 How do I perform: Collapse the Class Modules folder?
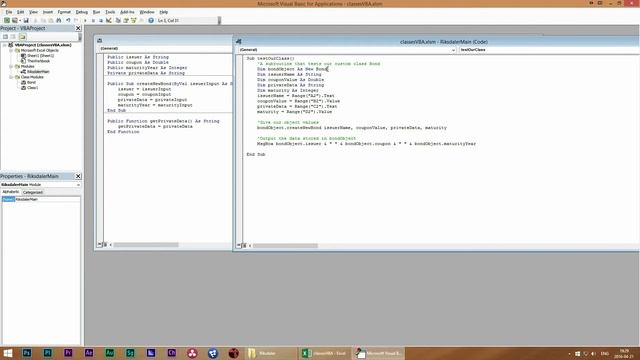(x=11, y=77)
